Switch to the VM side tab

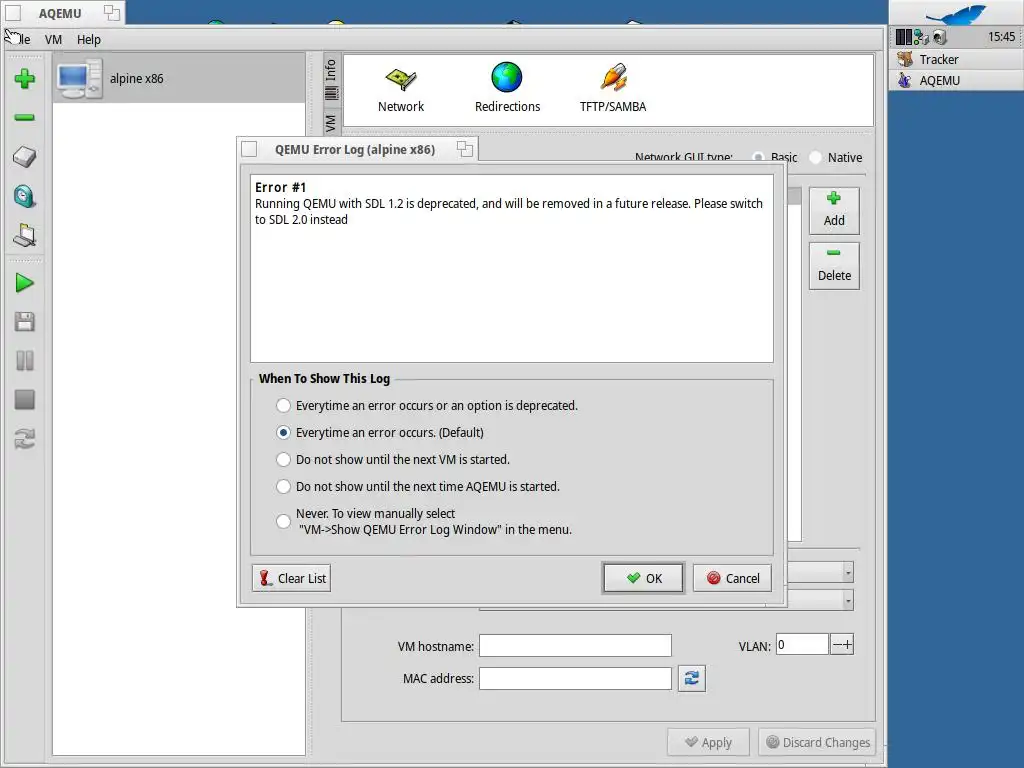332,123
